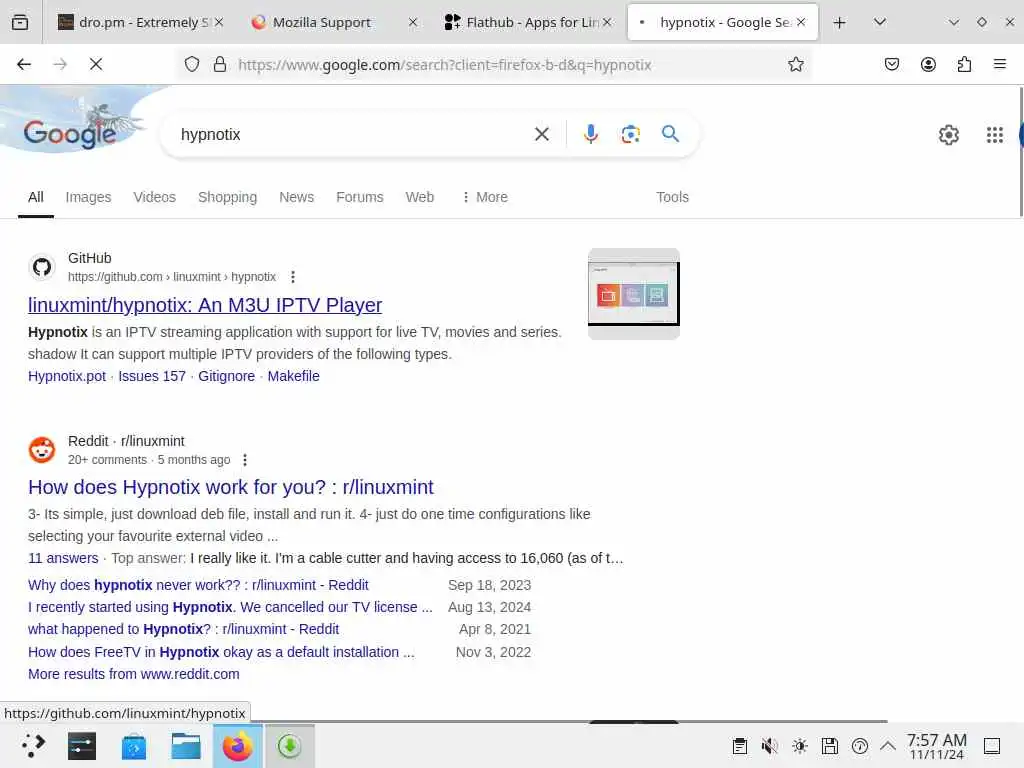The height and width of the screenshot is (768, 1024).
Task: Close the dro.pm tab
Action: pos(219,22)
